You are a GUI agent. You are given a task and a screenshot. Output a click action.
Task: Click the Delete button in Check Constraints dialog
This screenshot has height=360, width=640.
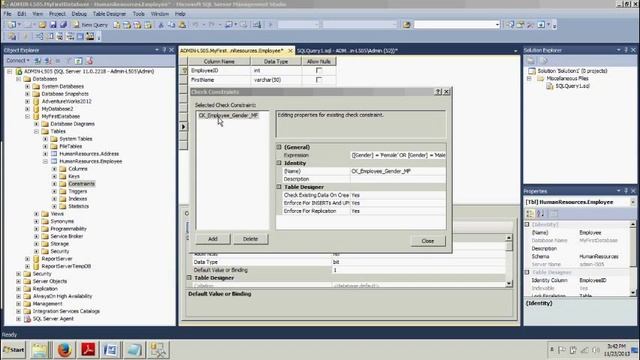[250, 239]
